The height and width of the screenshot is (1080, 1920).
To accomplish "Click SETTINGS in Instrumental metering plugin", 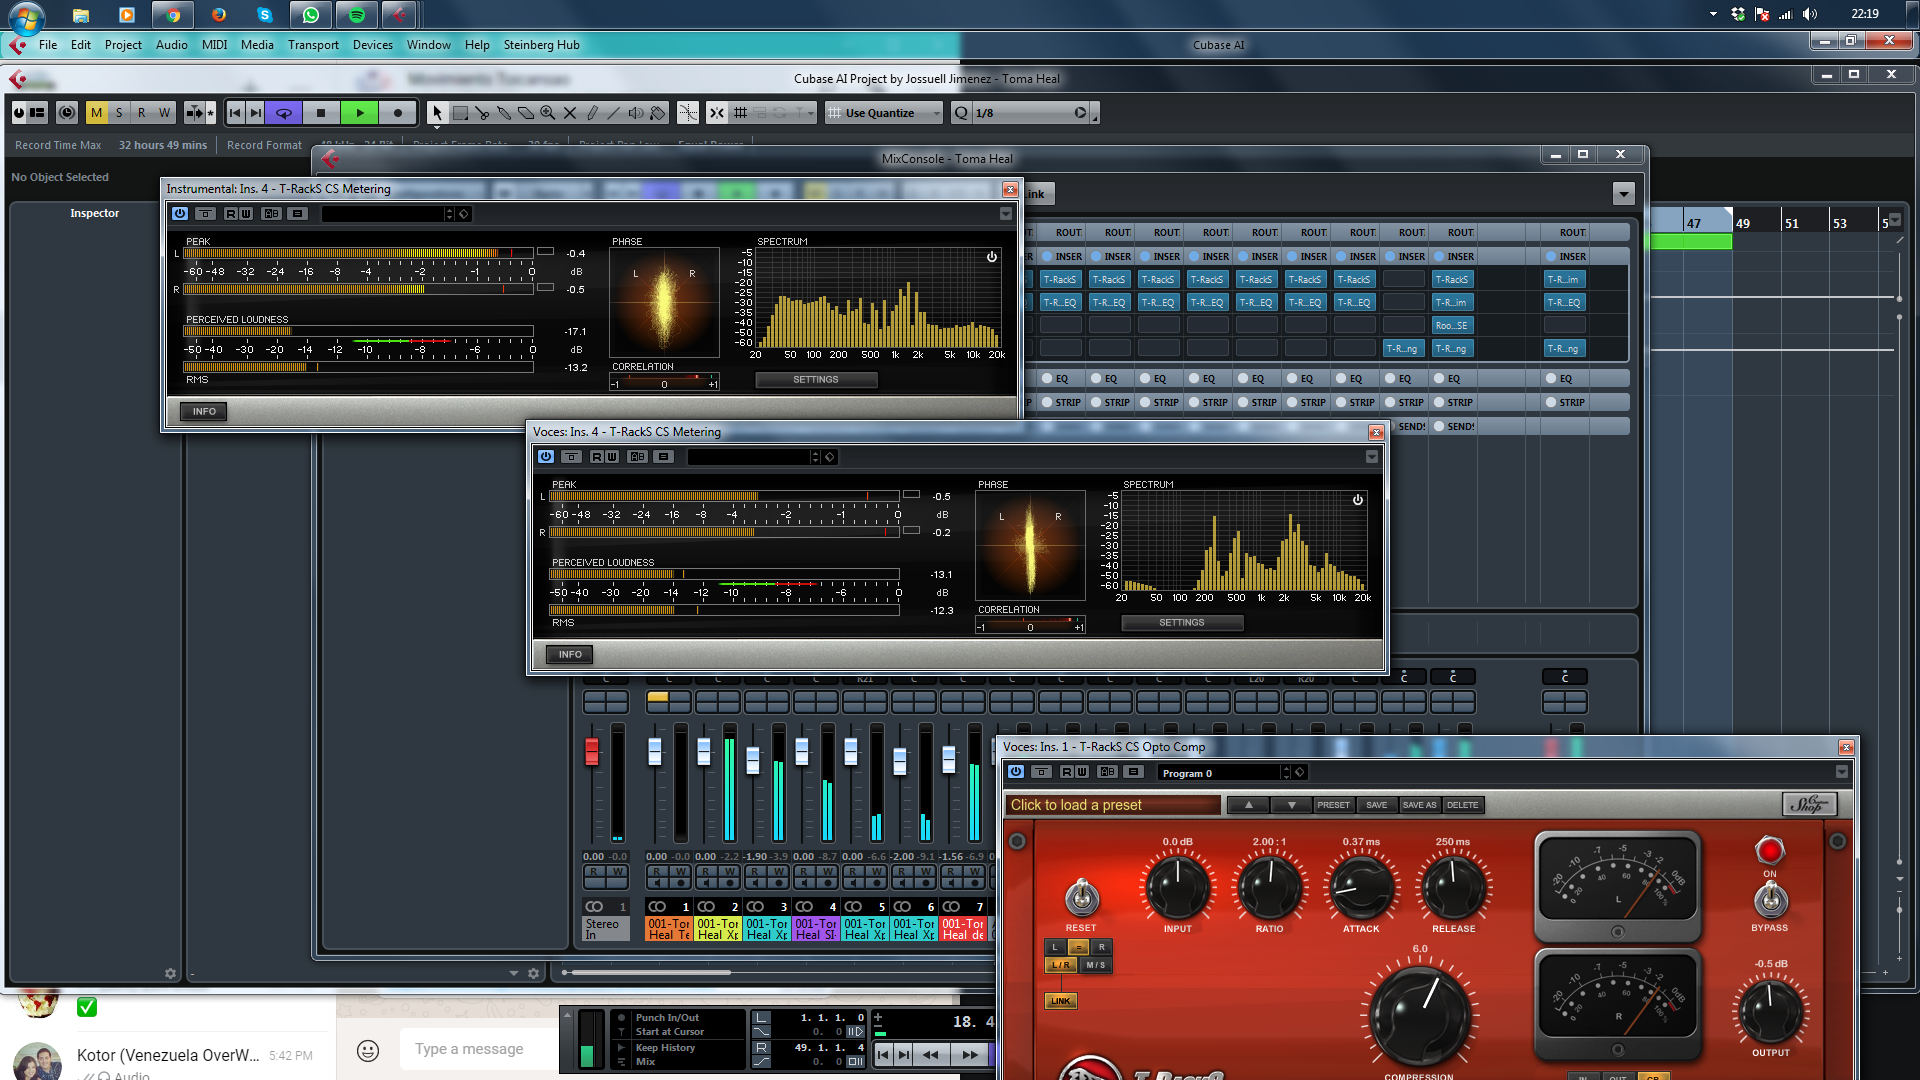I will [816, 380].
